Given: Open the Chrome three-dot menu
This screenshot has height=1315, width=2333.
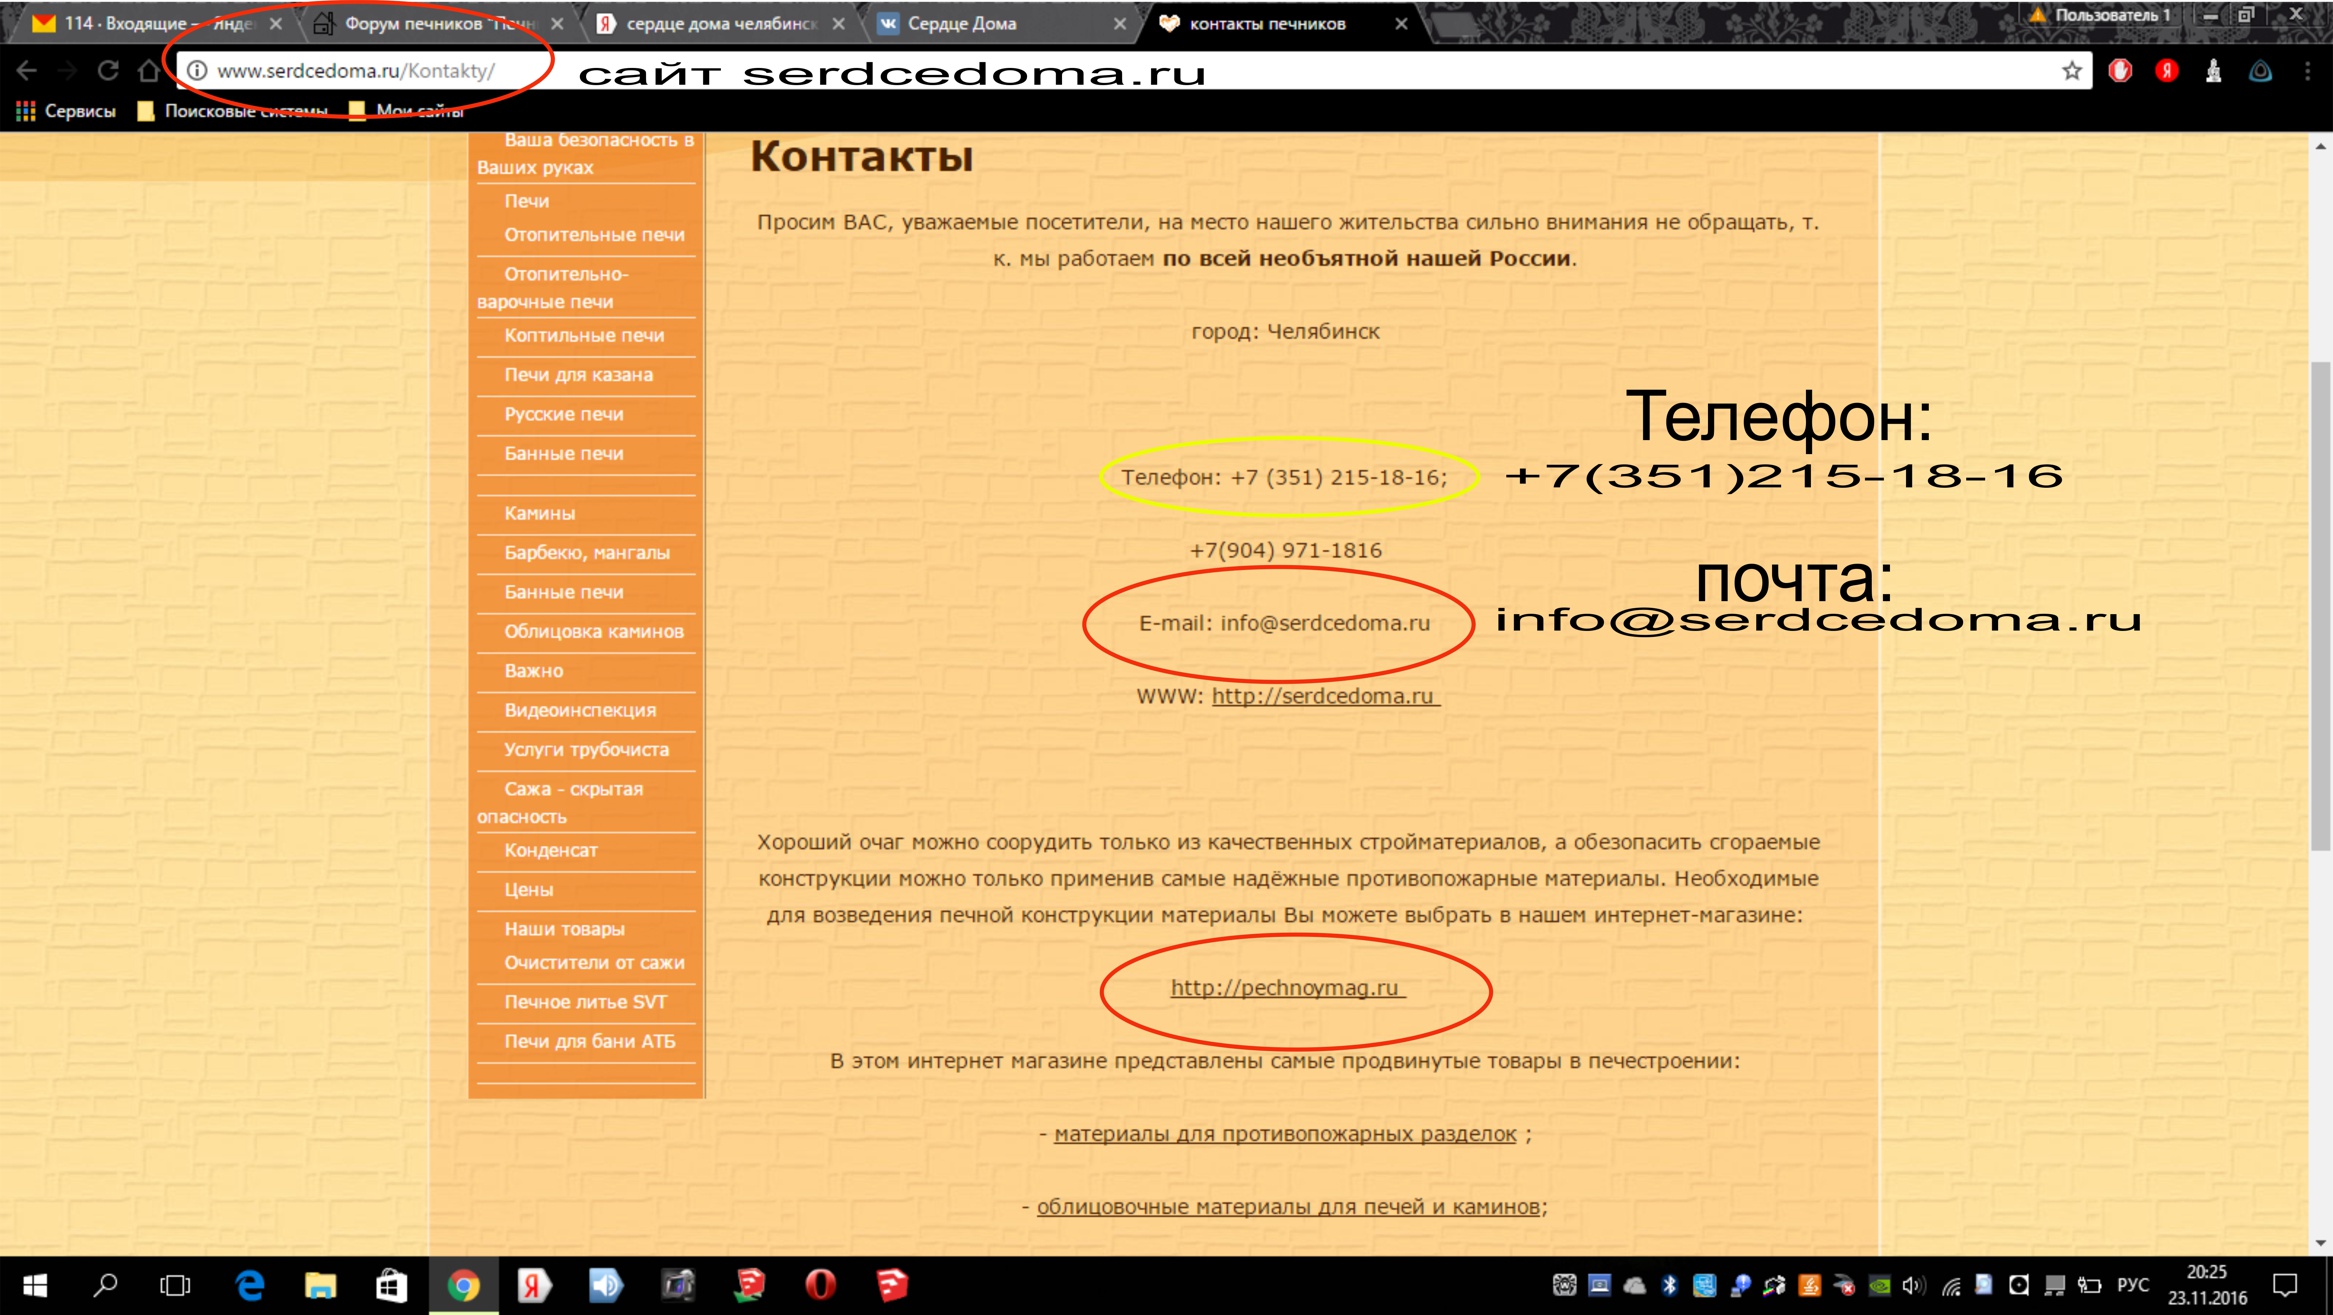Looking at the screenshot, I should coord(2308,71).
